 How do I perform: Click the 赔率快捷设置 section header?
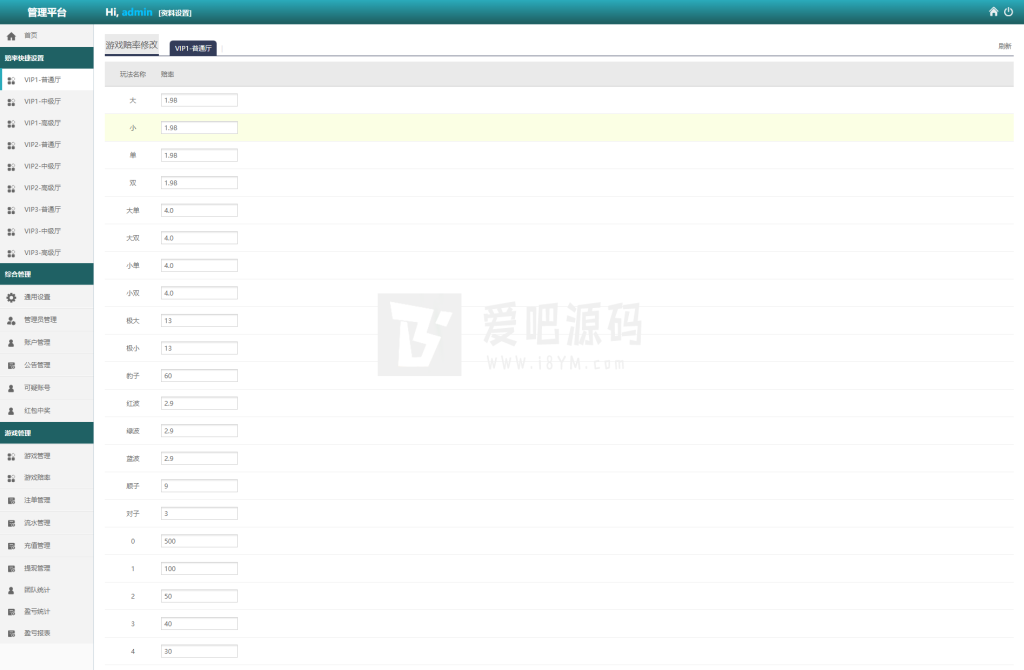click(x=46, y=57)
